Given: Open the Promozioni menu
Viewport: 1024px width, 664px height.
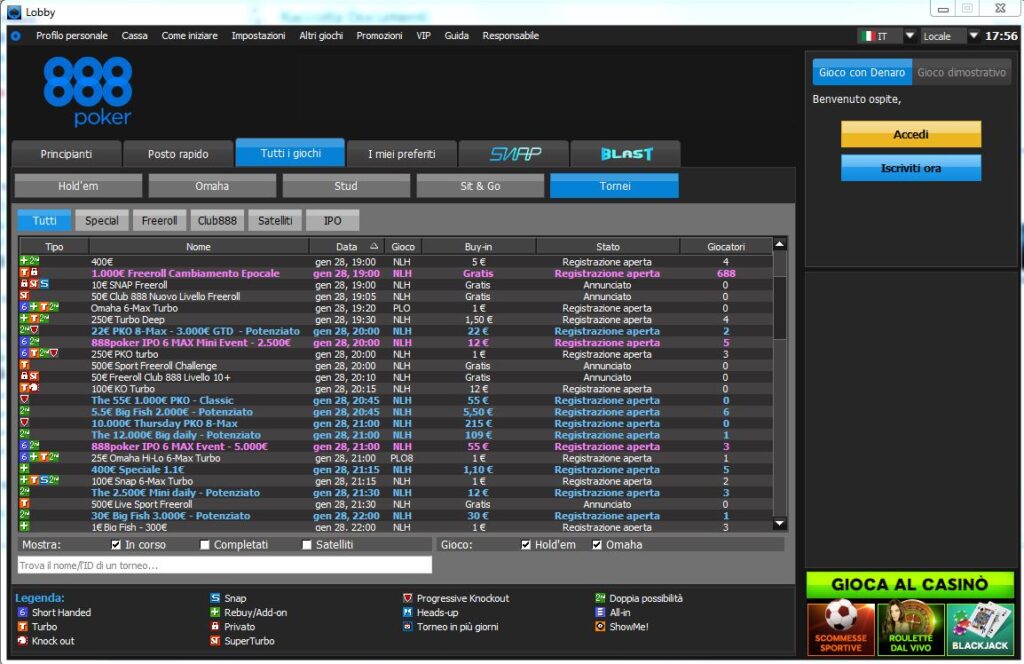Looking at the screenshot, I should 379,36.
